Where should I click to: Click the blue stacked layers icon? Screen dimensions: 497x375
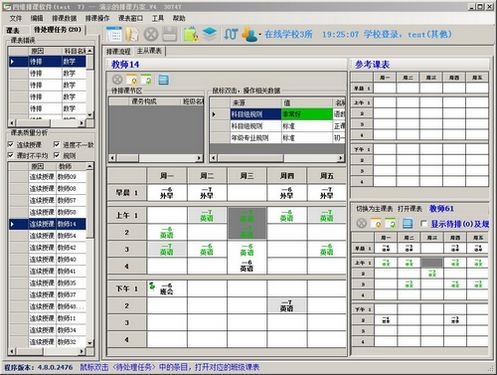pos(209,34)
